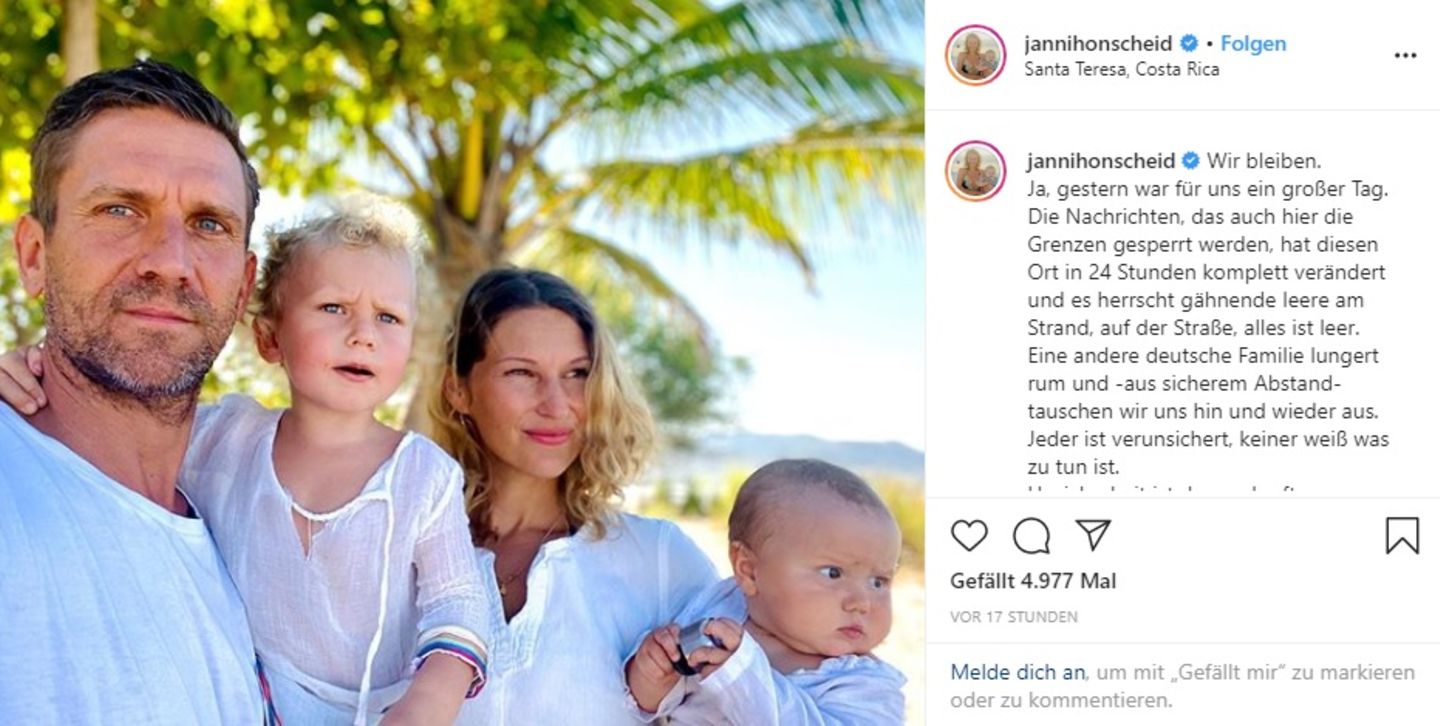Click verified badge in the header
1440x726 pixels.
tap(1190, 44)
